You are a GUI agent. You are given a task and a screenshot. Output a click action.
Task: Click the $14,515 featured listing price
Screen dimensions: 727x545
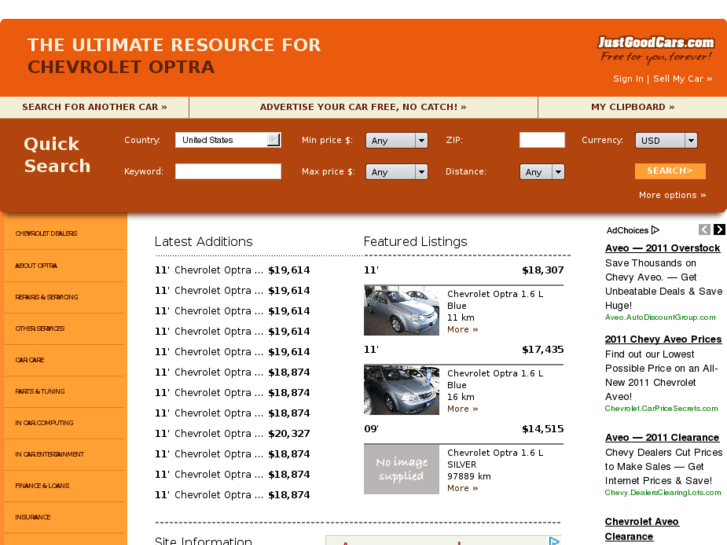543,429
